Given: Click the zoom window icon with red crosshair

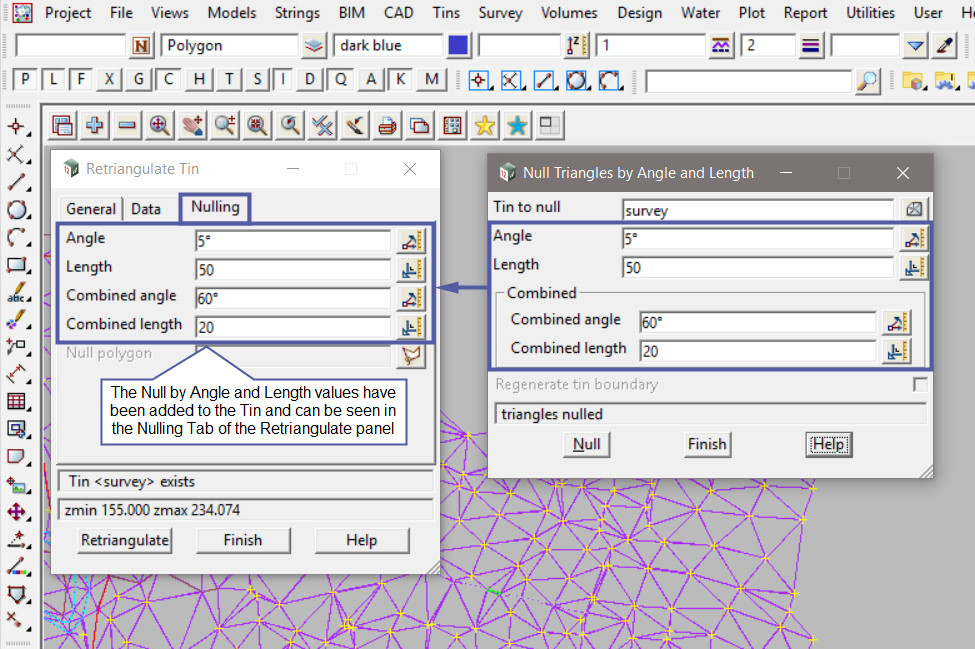Looking at the screenshot, I should (x=257, y=126).
